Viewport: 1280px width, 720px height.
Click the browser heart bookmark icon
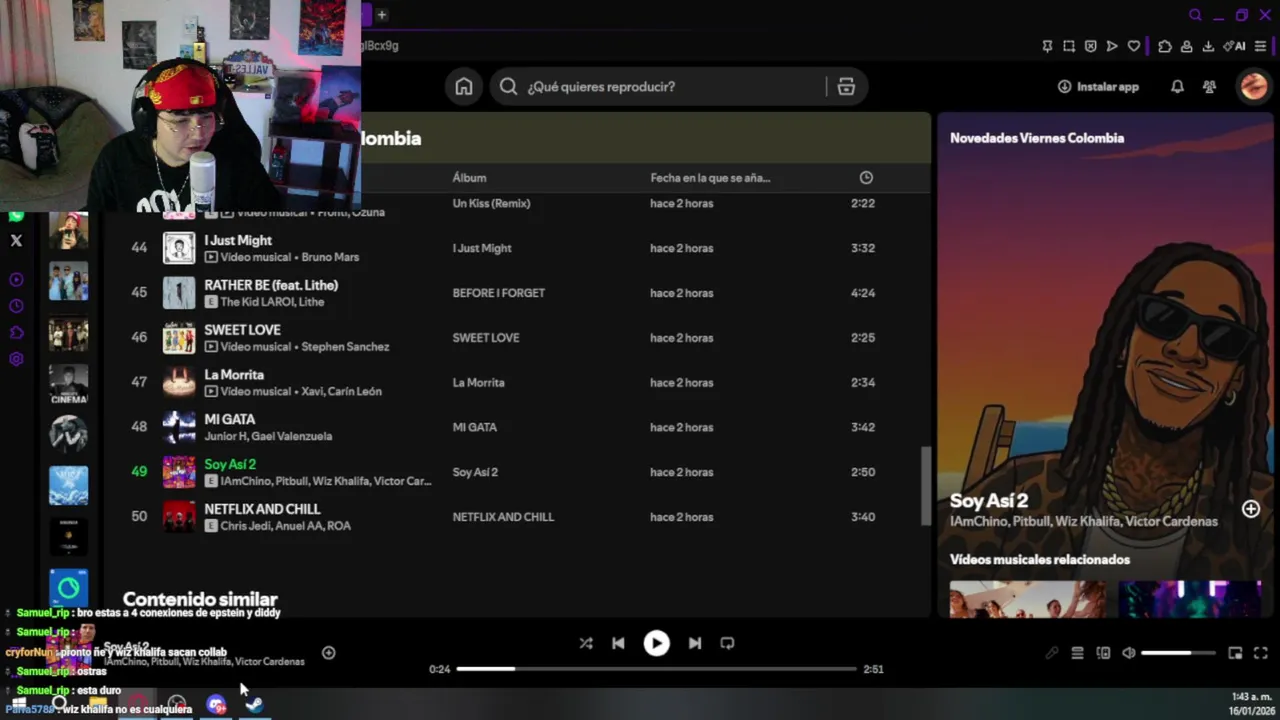(1133, 46)
